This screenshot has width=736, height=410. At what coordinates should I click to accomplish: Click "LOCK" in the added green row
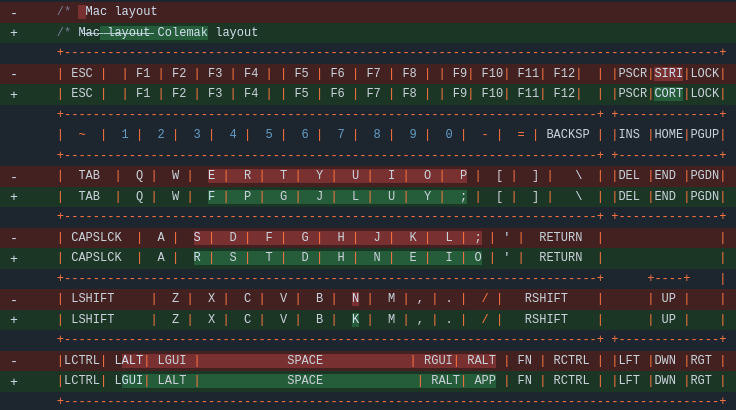705,93
